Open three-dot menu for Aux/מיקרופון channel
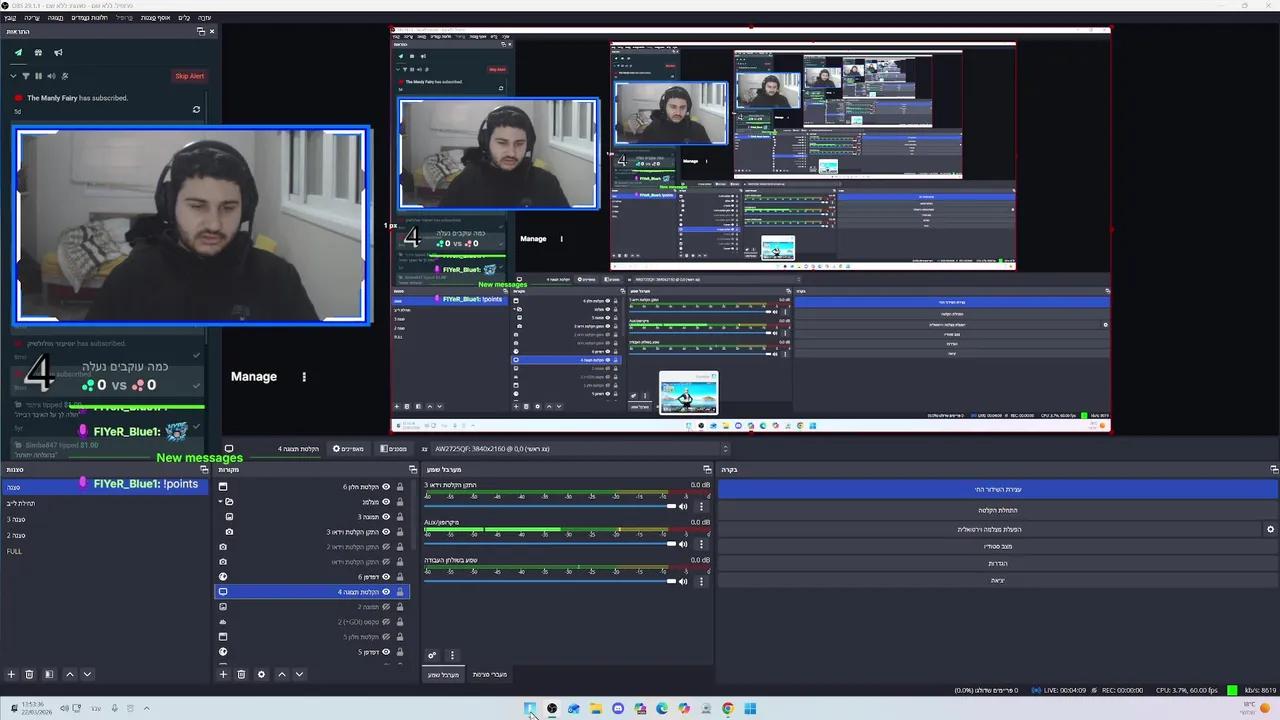The height and width of the screenshot is (720, 1280). pyautogui.click(x=701, y=544)
